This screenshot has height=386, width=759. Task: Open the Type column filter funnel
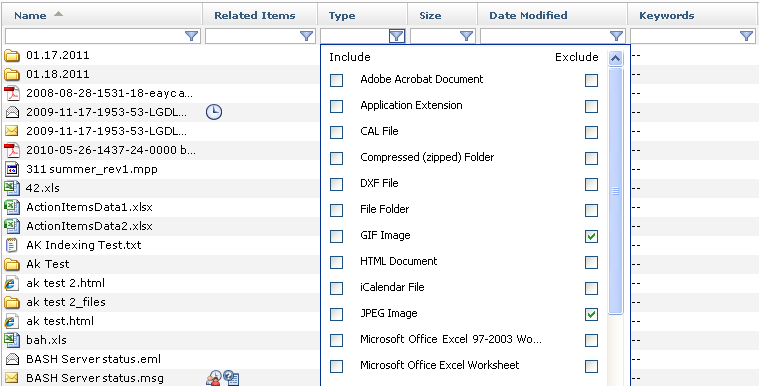pyautogui.click(x=396, y=36)
